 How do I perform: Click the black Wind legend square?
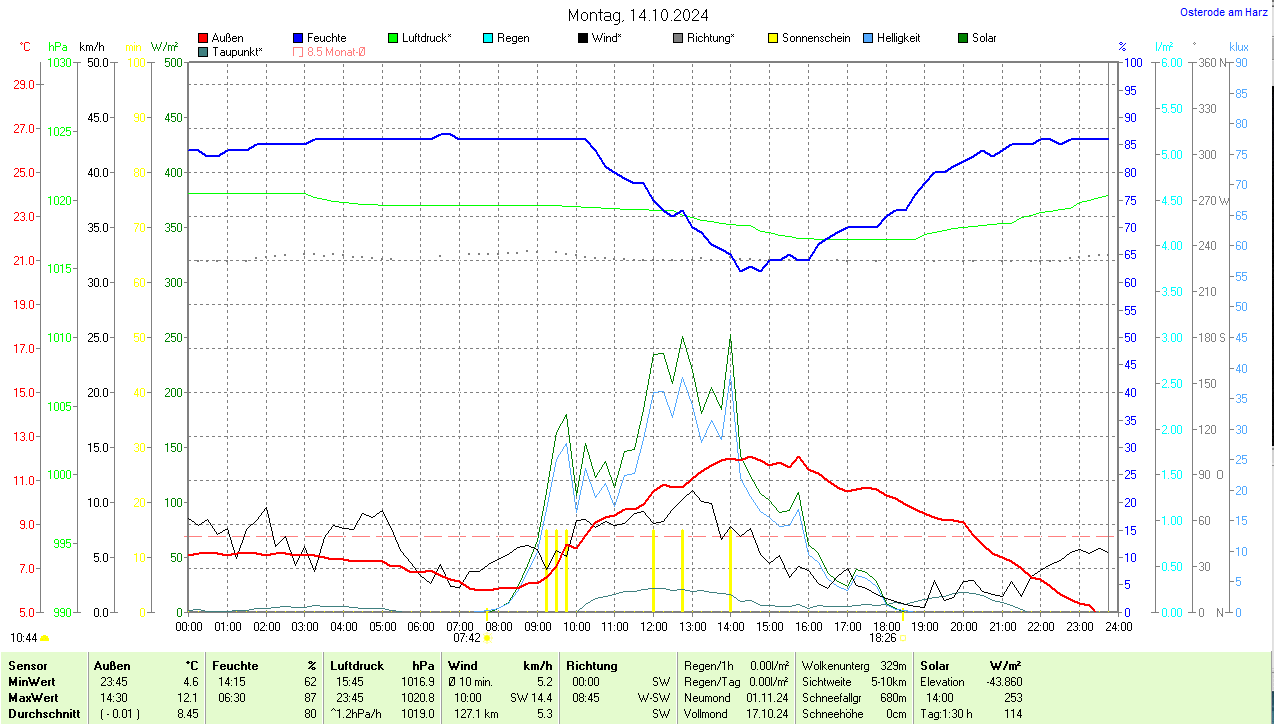coord(582,38)
